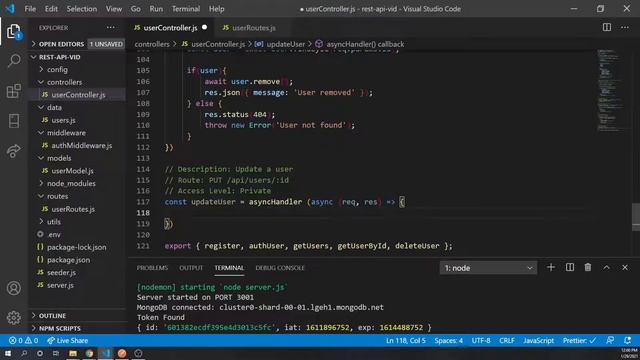Open the terminal selector dropdown '1: node'
Image resolution: width=640 pixels, height=360 pixels.
point(488,268)
